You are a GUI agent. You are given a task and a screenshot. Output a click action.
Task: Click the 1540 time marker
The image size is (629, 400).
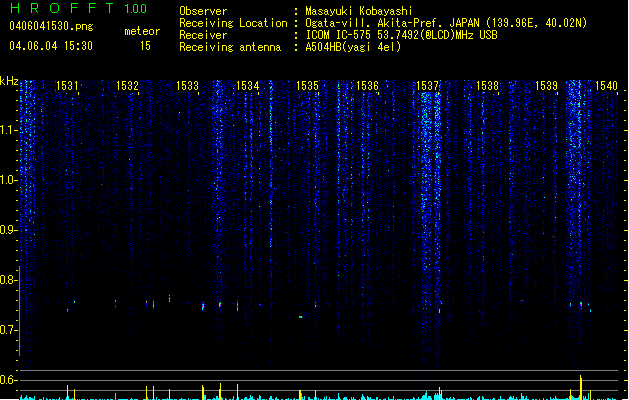coord(607,86)
